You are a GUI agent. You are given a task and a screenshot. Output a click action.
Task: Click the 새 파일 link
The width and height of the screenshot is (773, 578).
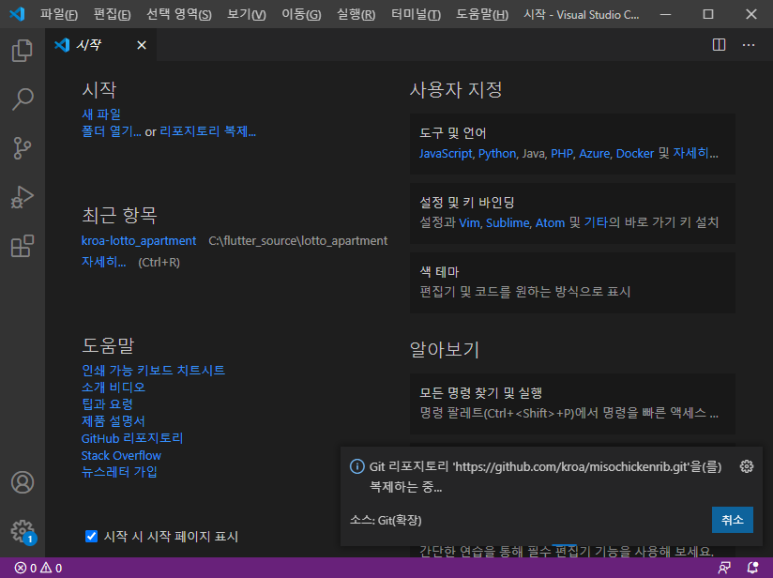click(101, 114)
